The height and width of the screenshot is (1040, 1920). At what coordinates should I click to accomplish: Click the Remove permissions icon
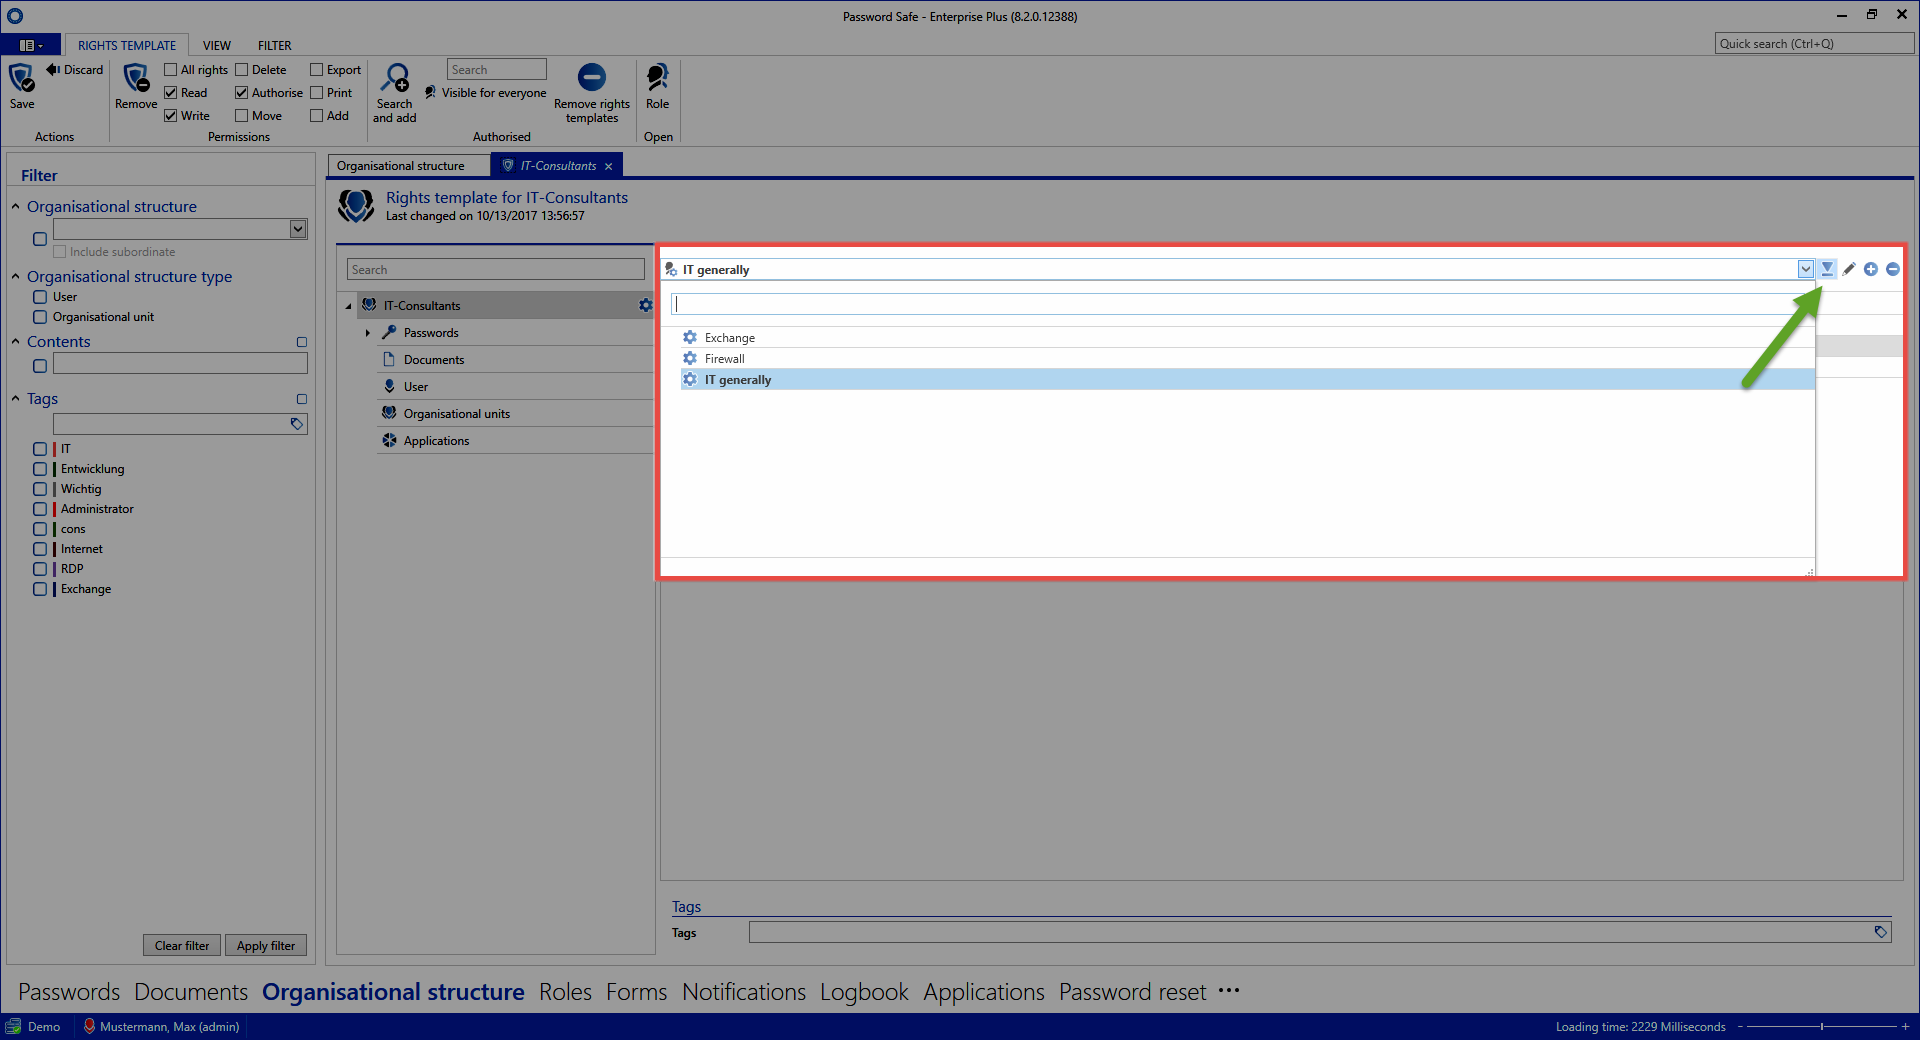tap(136, 78)
